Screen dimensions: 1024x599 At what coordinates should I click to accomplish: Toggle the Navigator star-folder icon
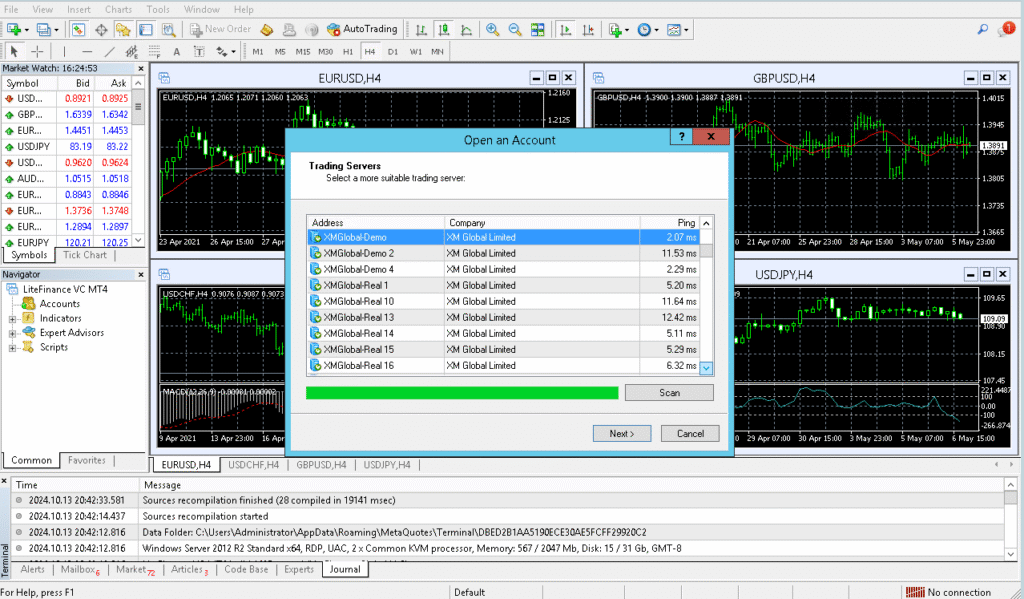[x=123, y=29]
